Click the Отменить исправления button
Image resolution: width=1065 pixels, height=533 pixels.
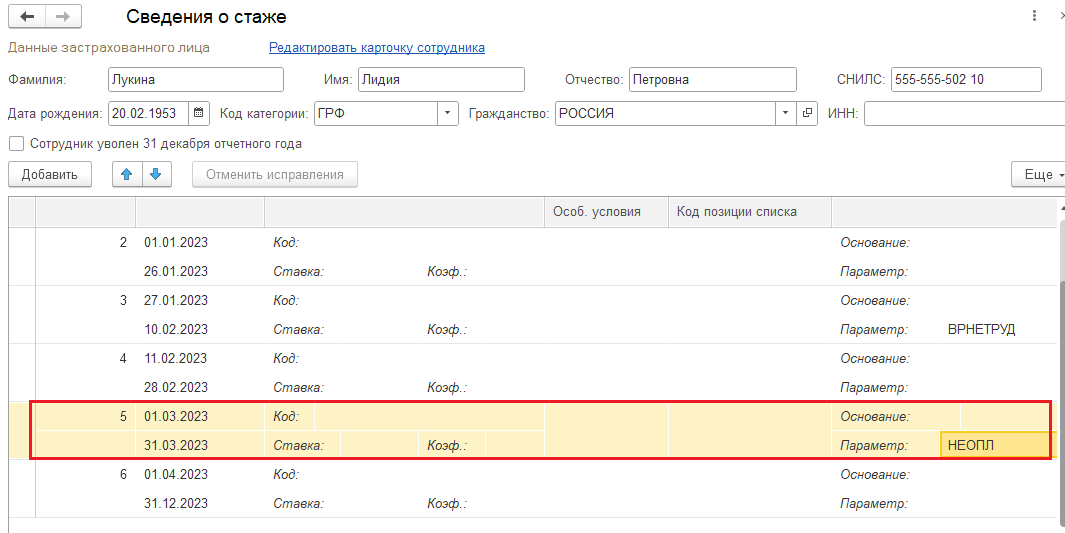pyautogui.click(x=275, y=174)
